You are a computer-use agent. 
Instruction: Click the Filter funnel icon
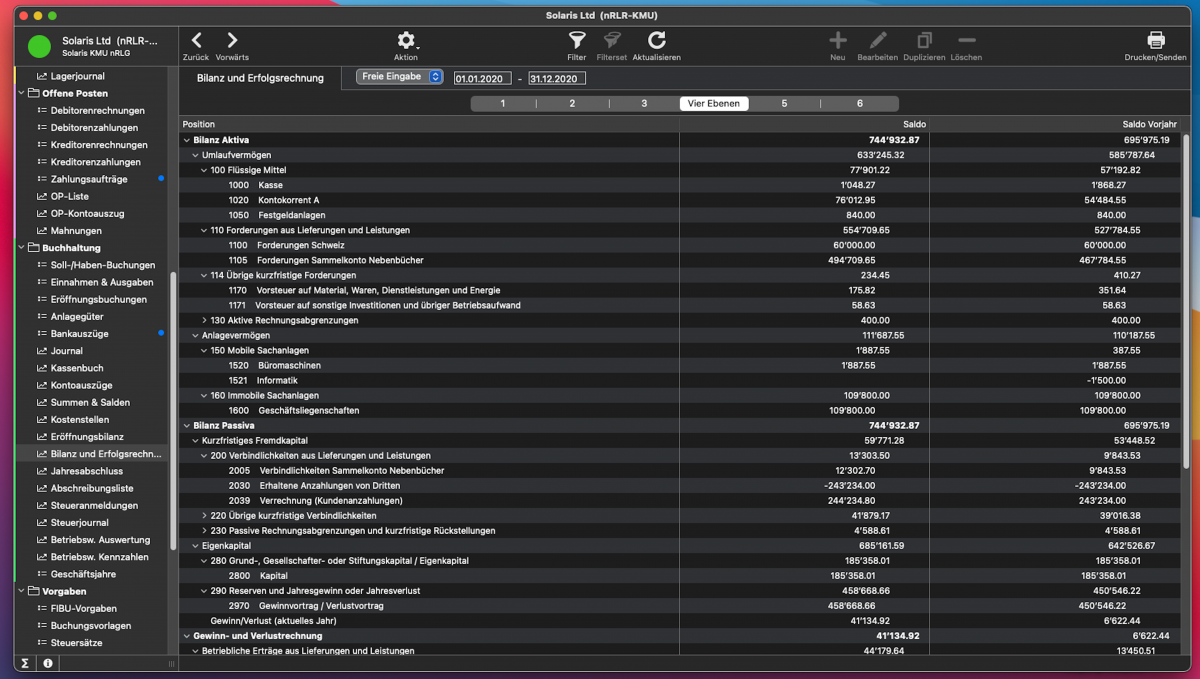click(x=577, y=40)
